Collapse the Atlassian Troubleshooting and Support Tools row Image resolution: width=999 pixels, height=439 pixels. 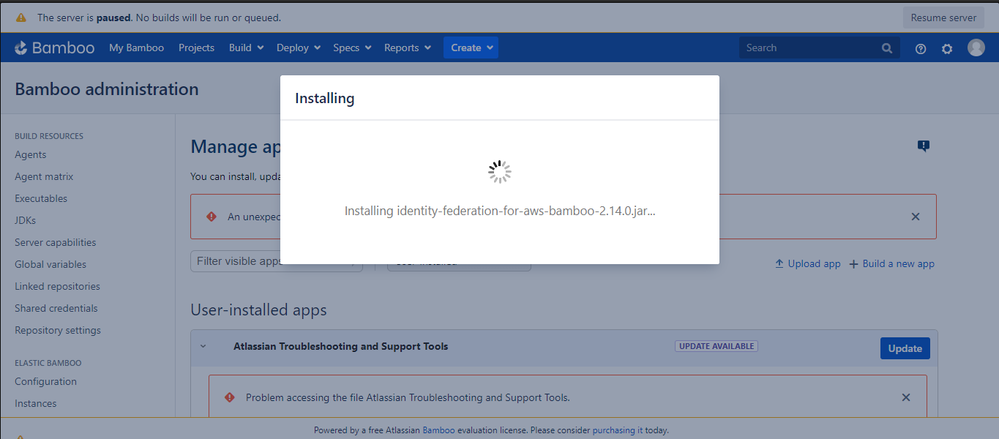[x=203, y=347]
